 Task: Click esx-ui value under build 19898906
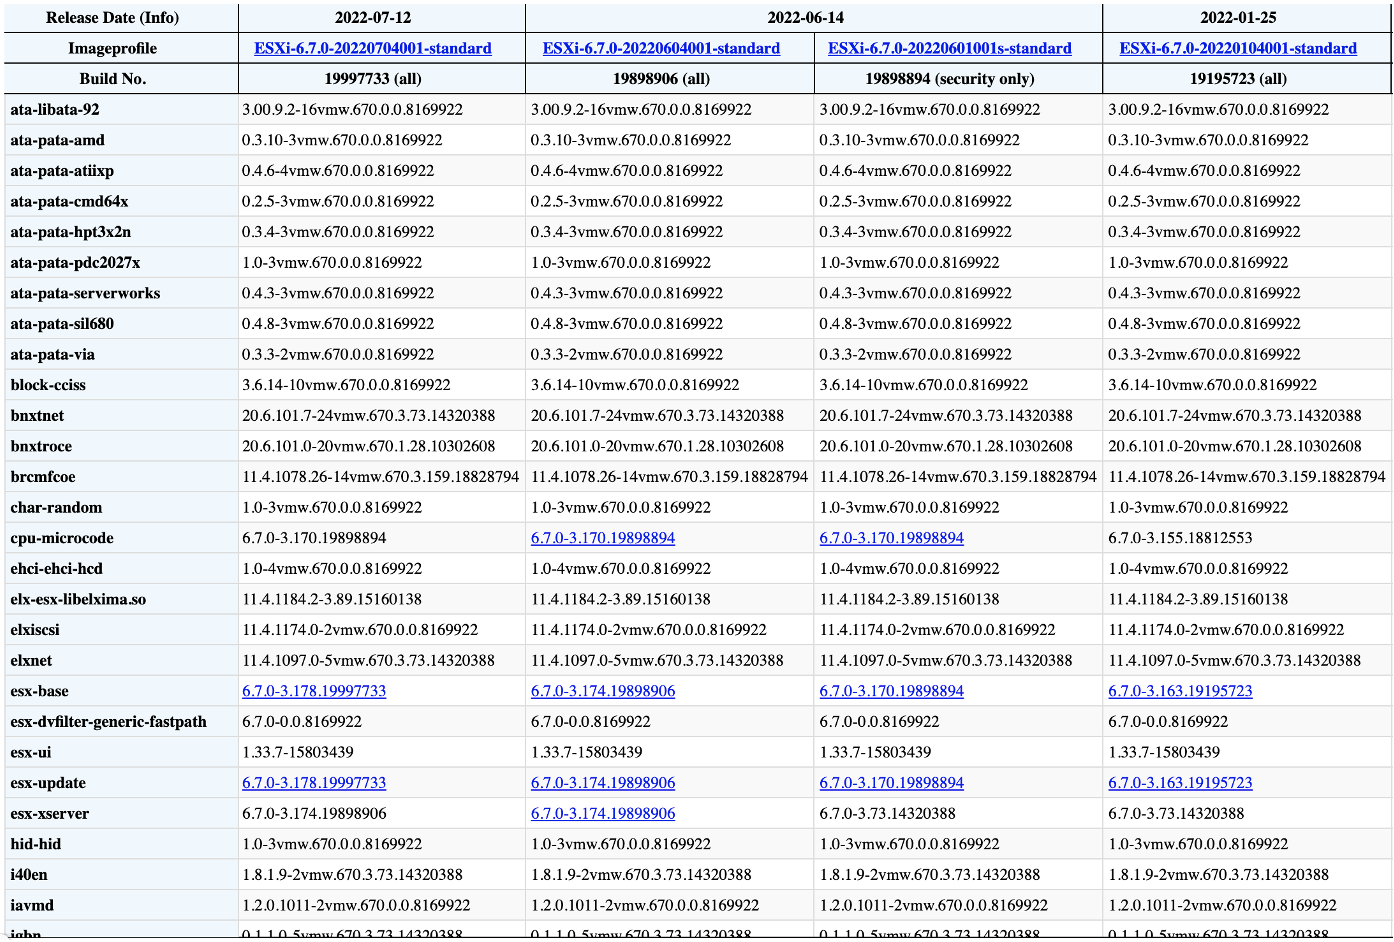tap(587, 753)
